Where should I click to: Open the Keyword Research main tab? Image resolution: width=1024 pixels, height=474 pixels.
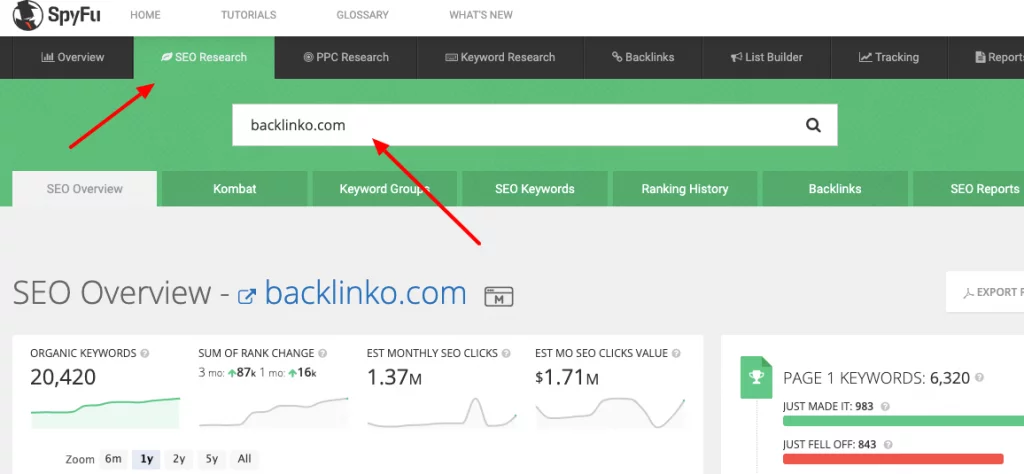click(x=500, y=57)
